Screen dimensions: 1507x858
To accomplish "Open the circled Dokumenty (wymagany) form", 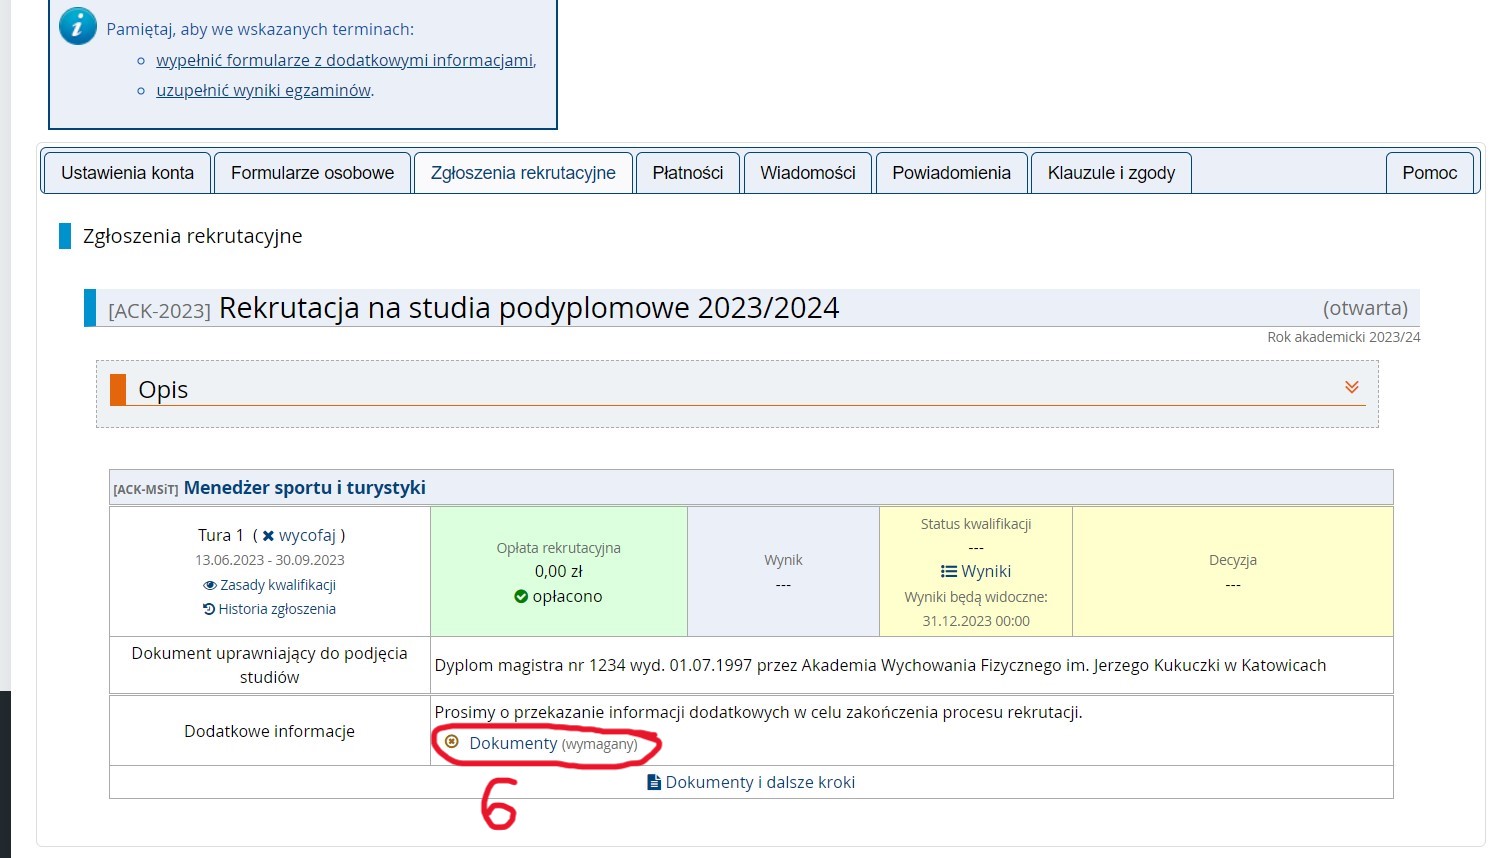I will (515, 743).
